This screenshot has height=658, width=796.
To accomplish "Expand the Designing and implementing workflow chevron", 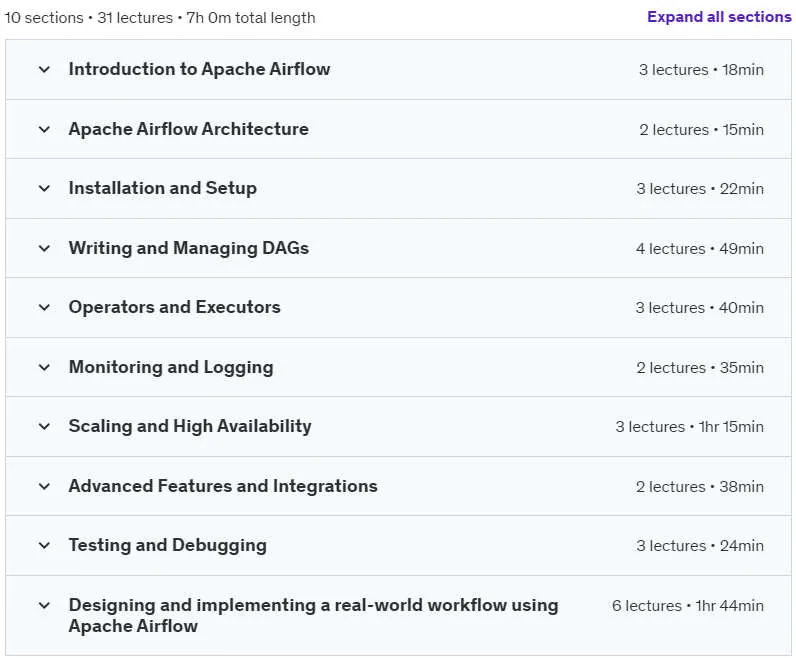I will 44,605.
